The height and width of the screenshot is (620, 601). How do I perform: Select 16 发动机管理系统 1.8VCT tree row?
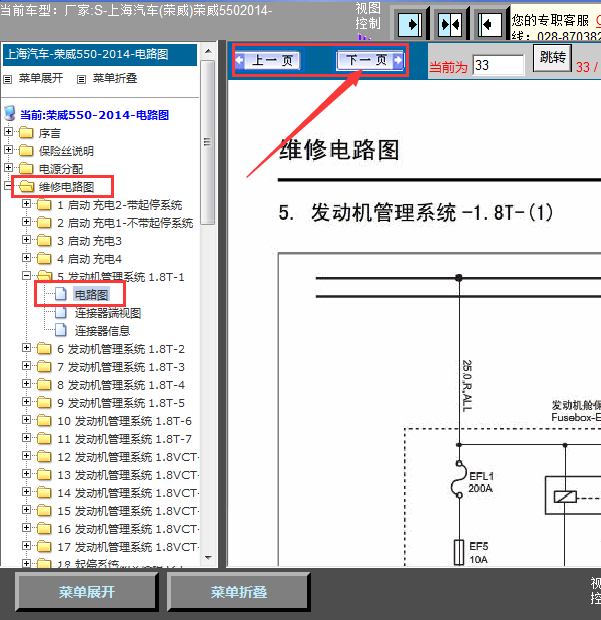128,529
